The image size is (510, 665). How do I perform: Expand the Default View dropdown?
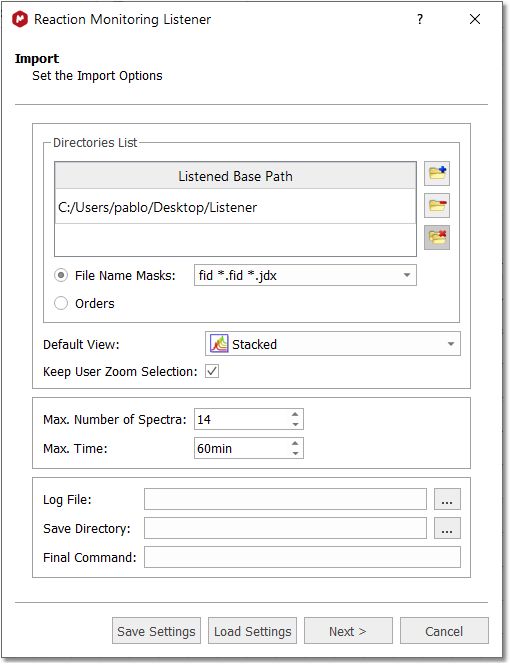click(x=451, y=344)
